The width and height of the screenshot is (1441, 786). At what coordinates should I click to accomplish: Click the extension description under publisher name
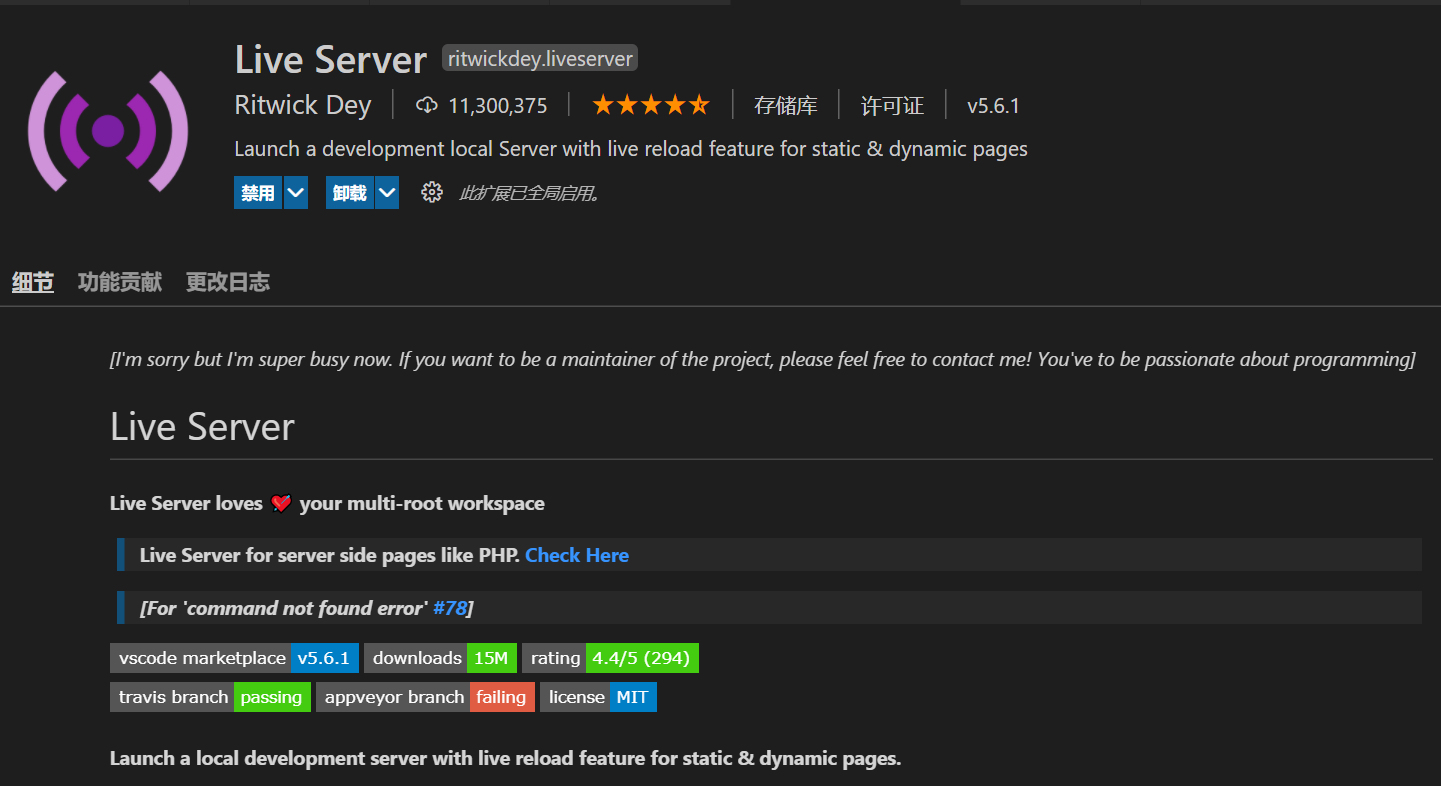[631, 149]
